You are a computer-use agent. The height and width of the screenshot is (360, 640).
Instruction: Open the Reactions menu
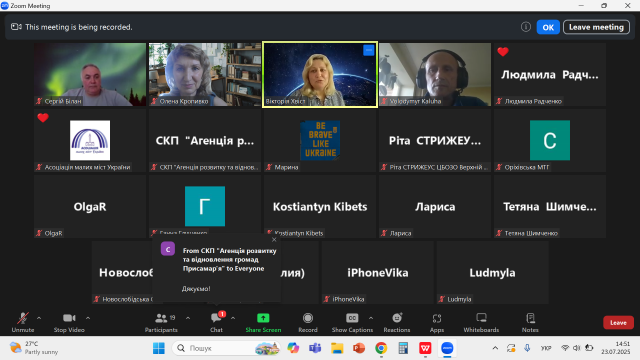pos(397,322)
